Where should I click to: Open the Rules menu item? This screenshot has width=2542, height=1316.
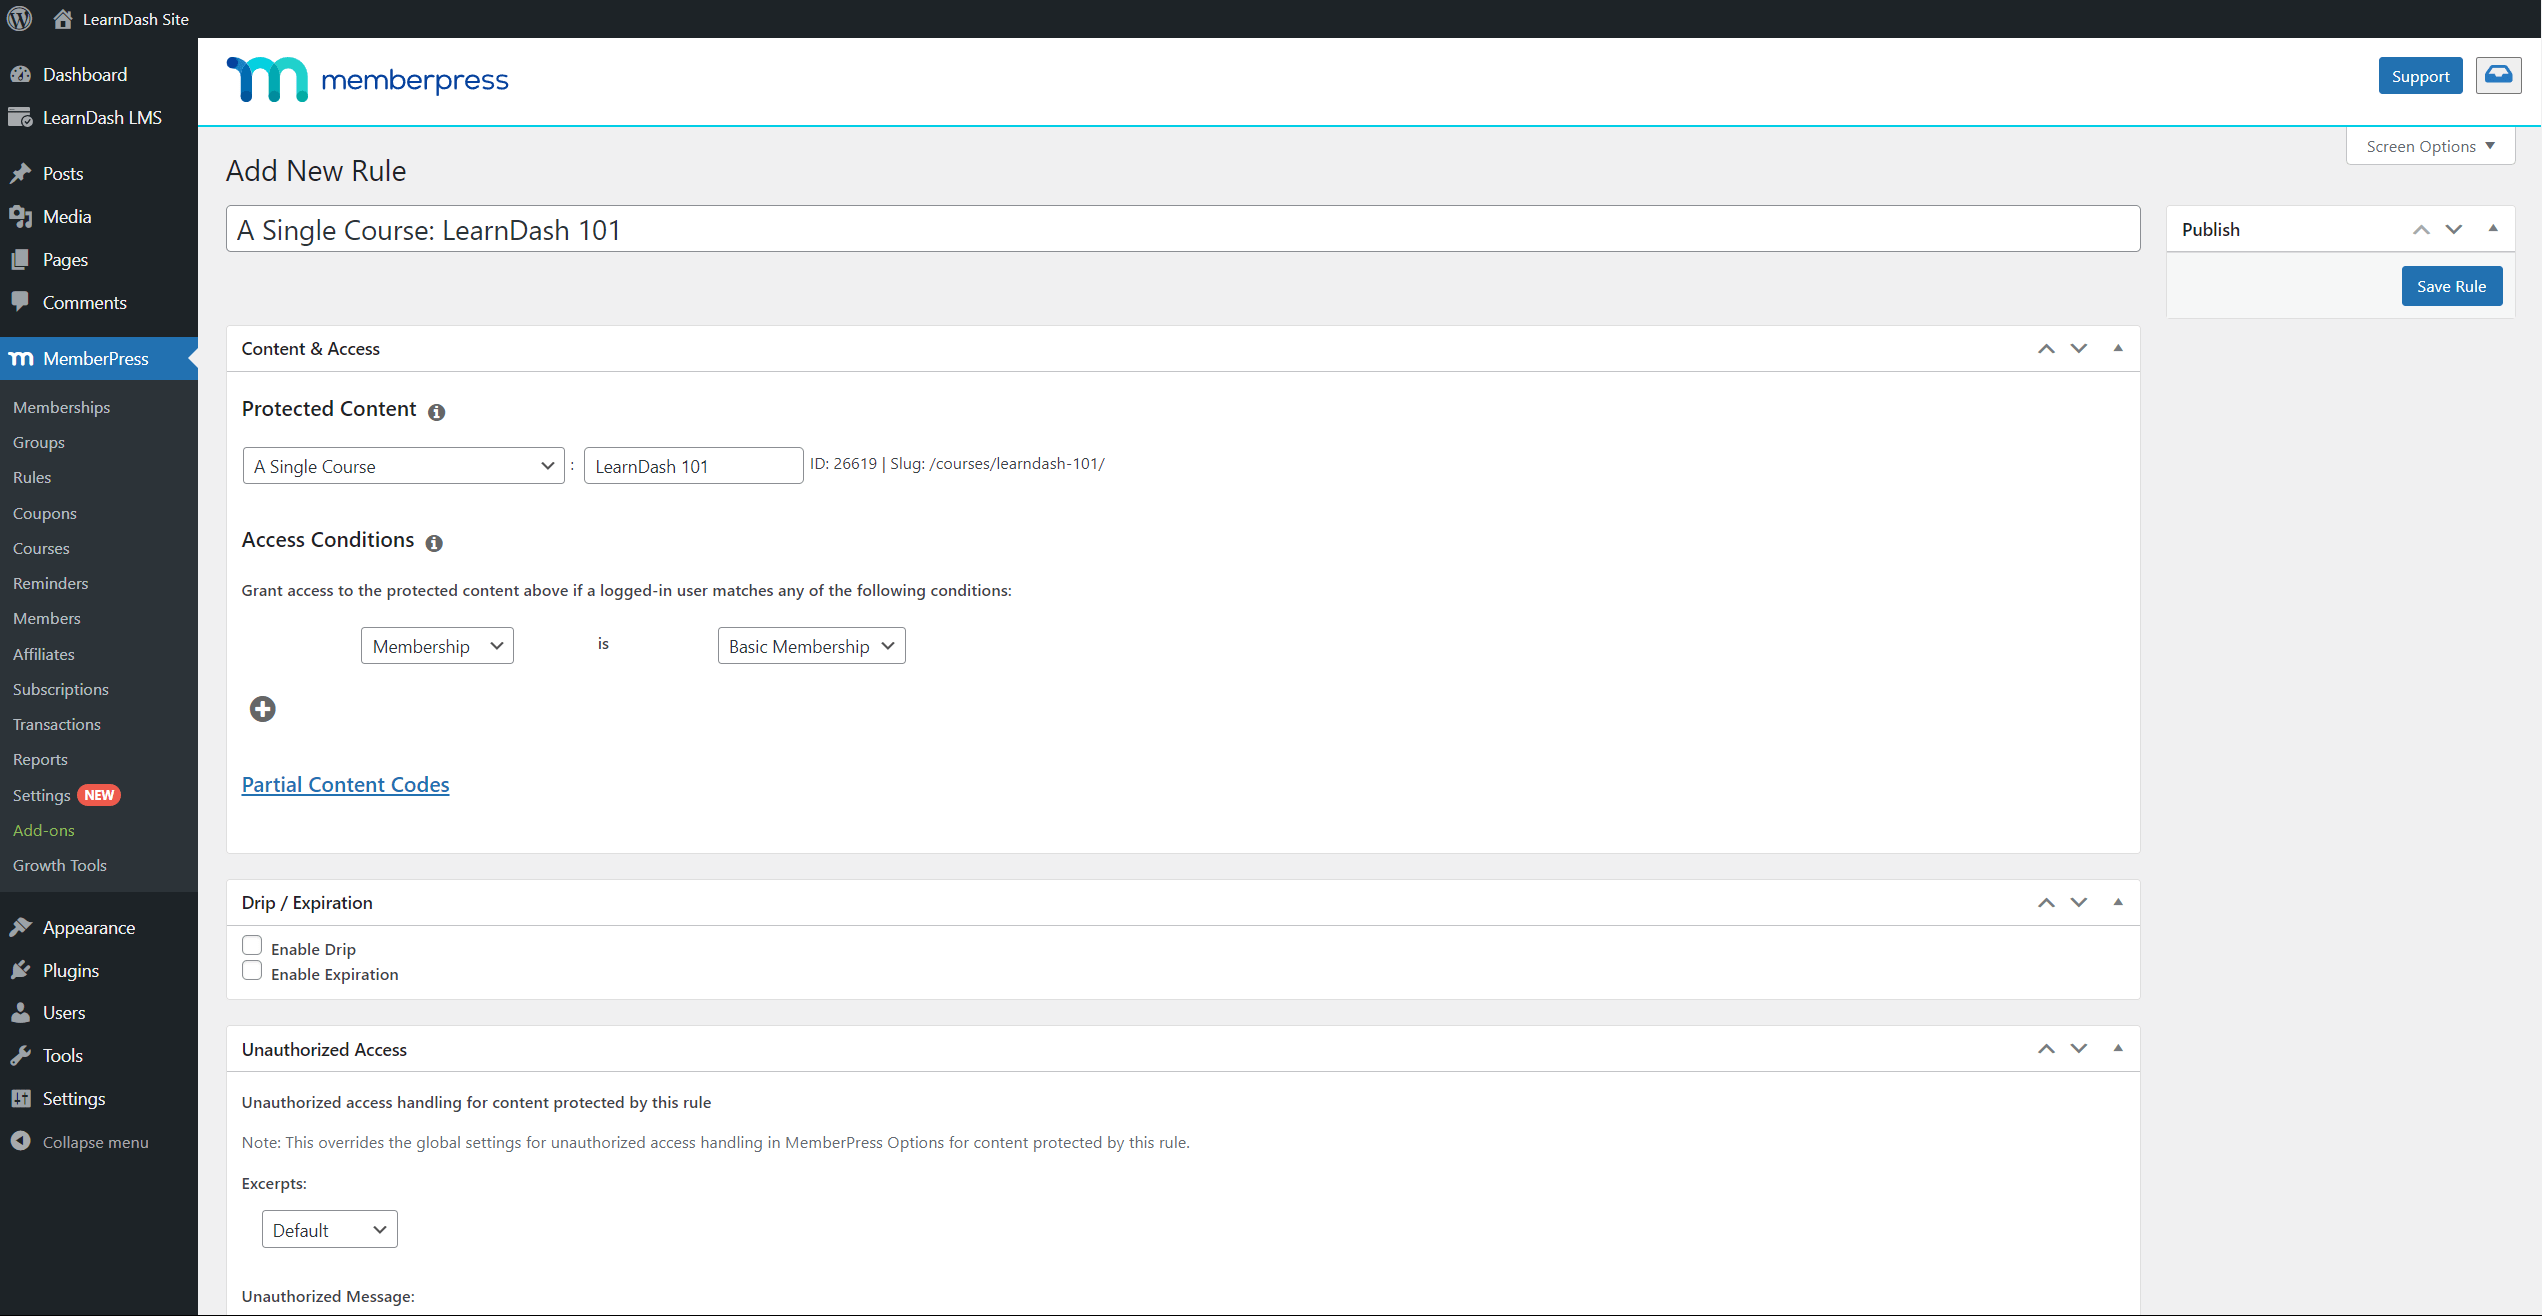click(x=32, y=477)
